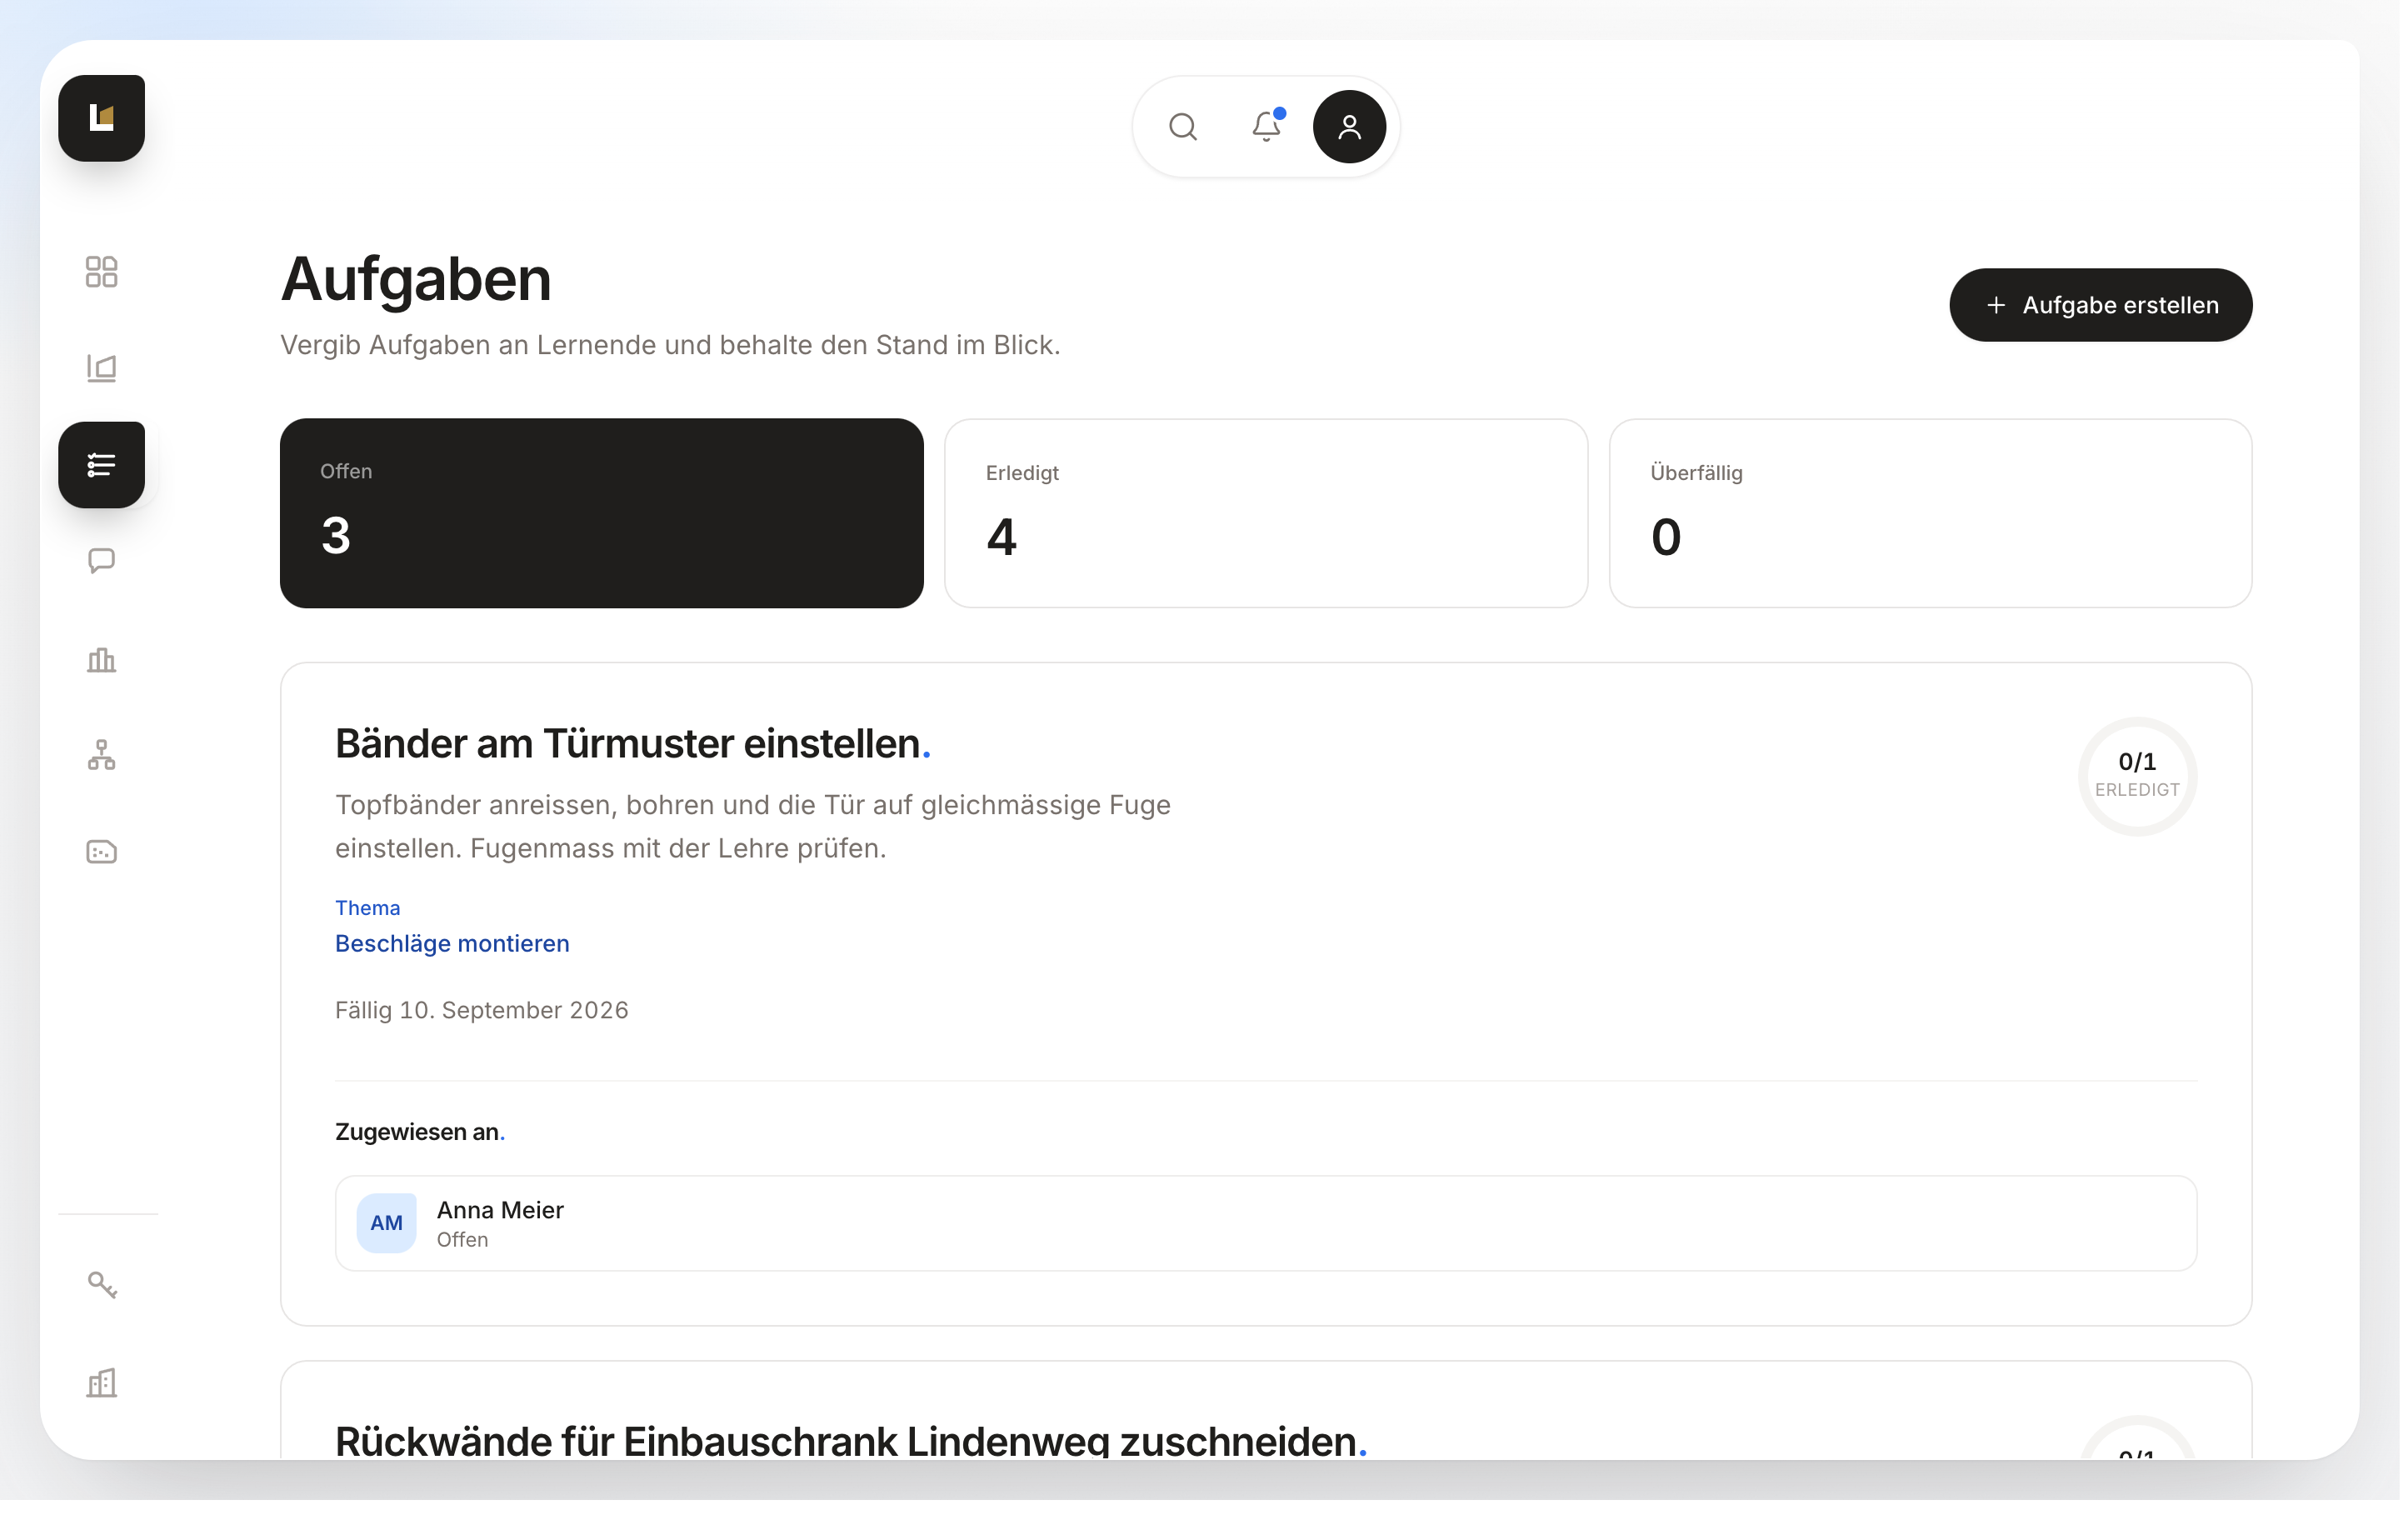Image resolution: width=2408 pixels, height=1520 pixels.
Task: Click the app logo in sidebar
Action: 101,118
